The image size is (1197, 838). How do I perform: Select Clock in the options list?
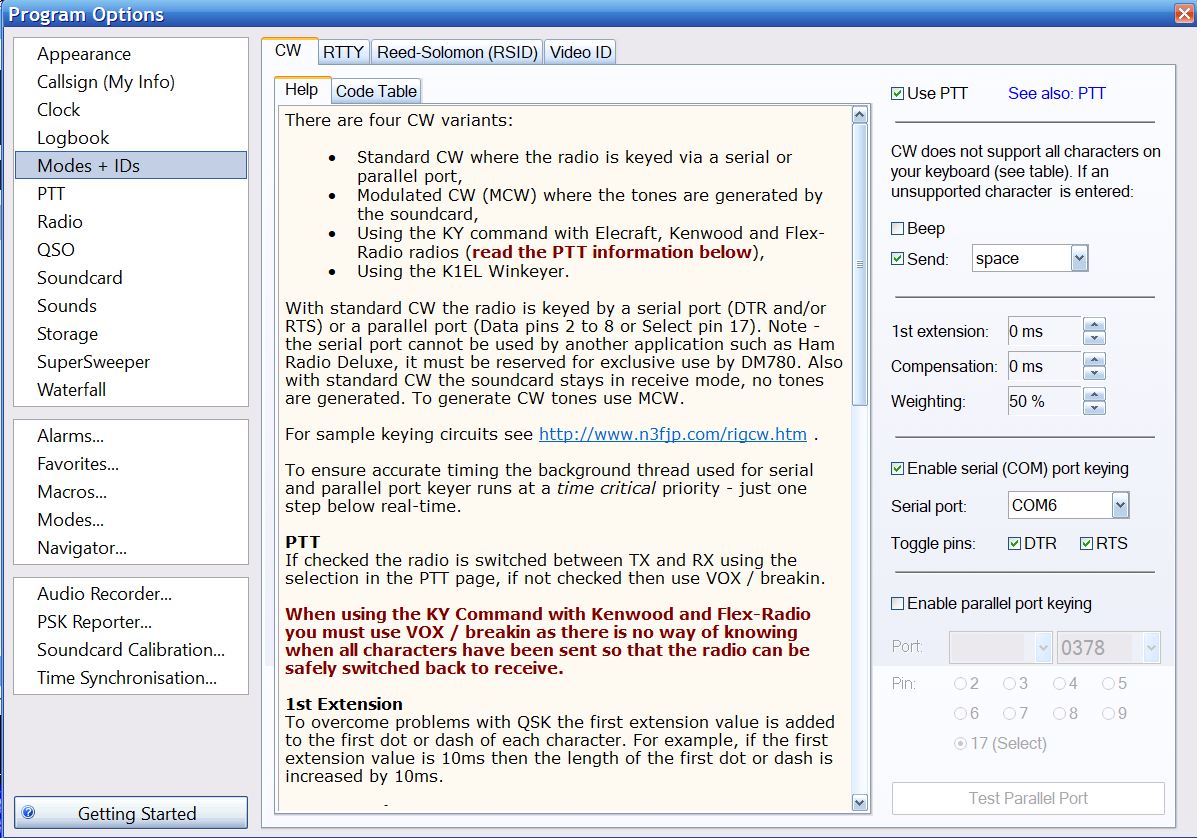[131, 110]
